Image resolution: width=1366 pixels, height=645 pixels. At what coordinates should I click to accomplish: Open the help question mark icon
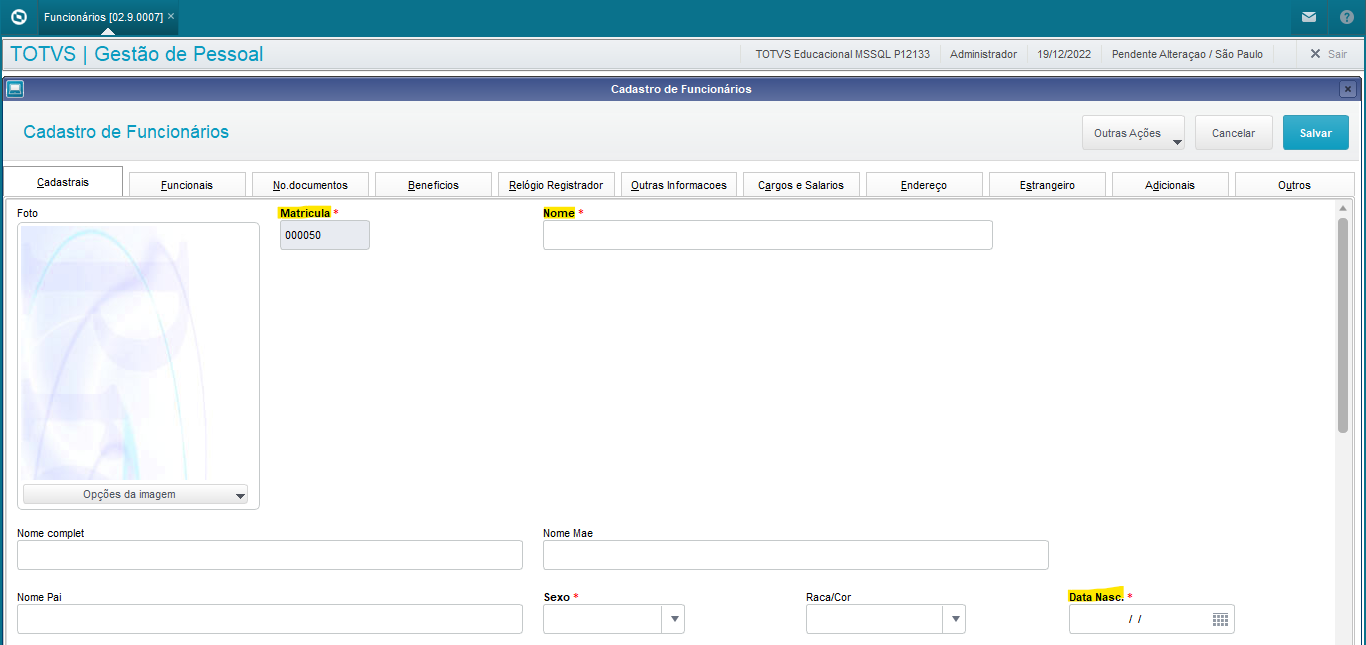click(x=1347, y=17)
